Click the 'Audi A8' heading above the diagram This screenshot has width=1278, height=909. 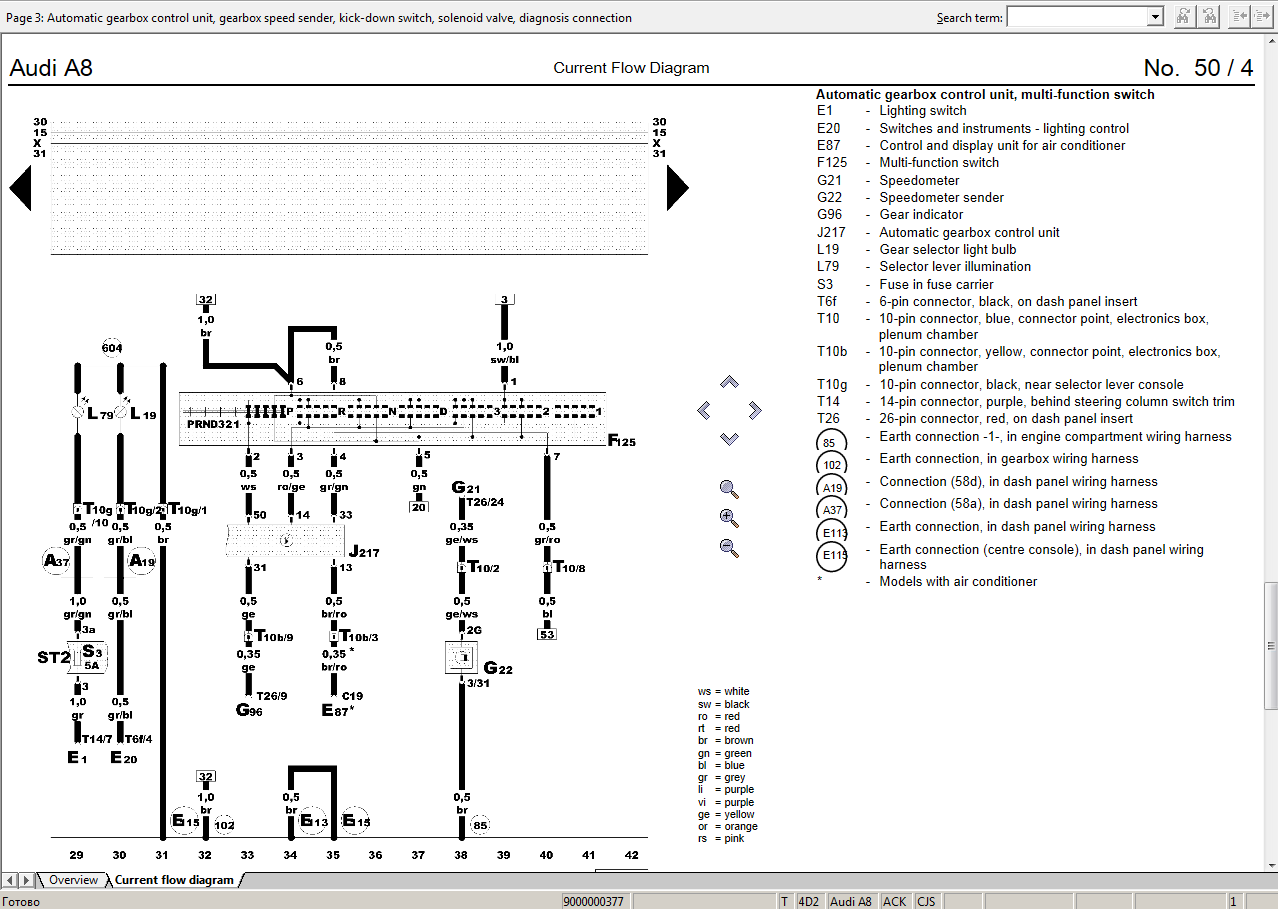pyautogui.click(x=51, y=68)
